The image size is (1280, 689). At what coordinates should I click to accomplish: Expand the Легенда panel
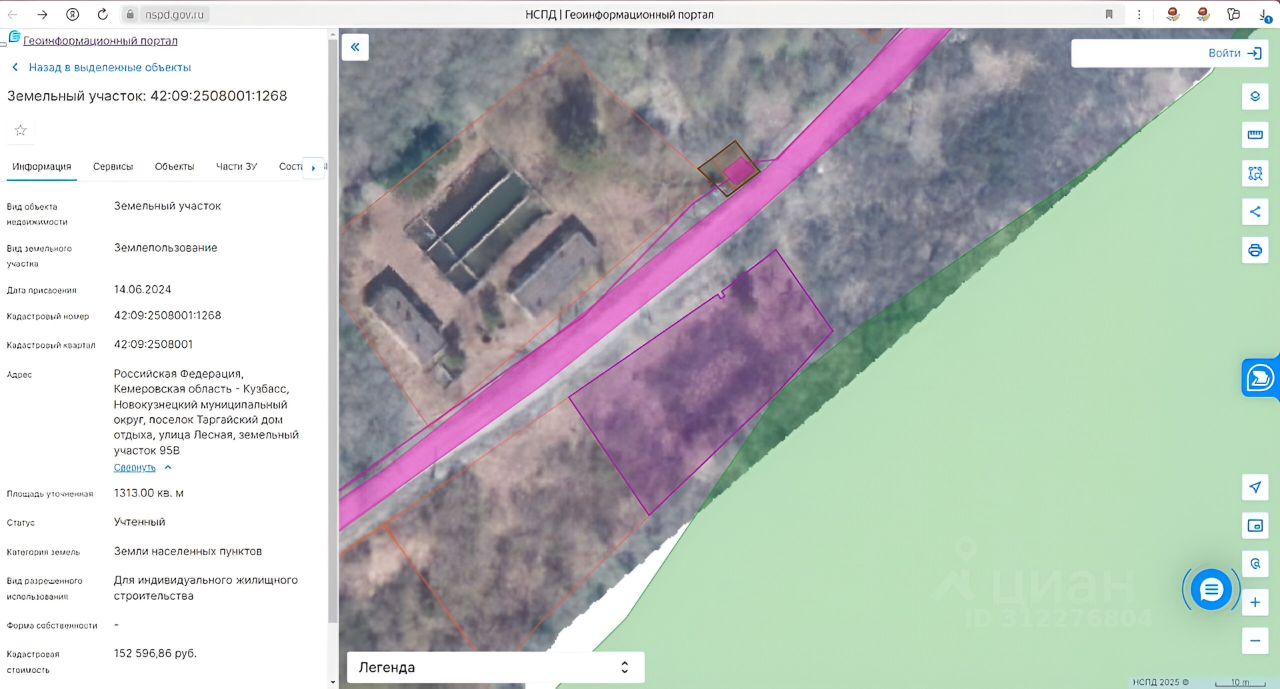point(496,667)
